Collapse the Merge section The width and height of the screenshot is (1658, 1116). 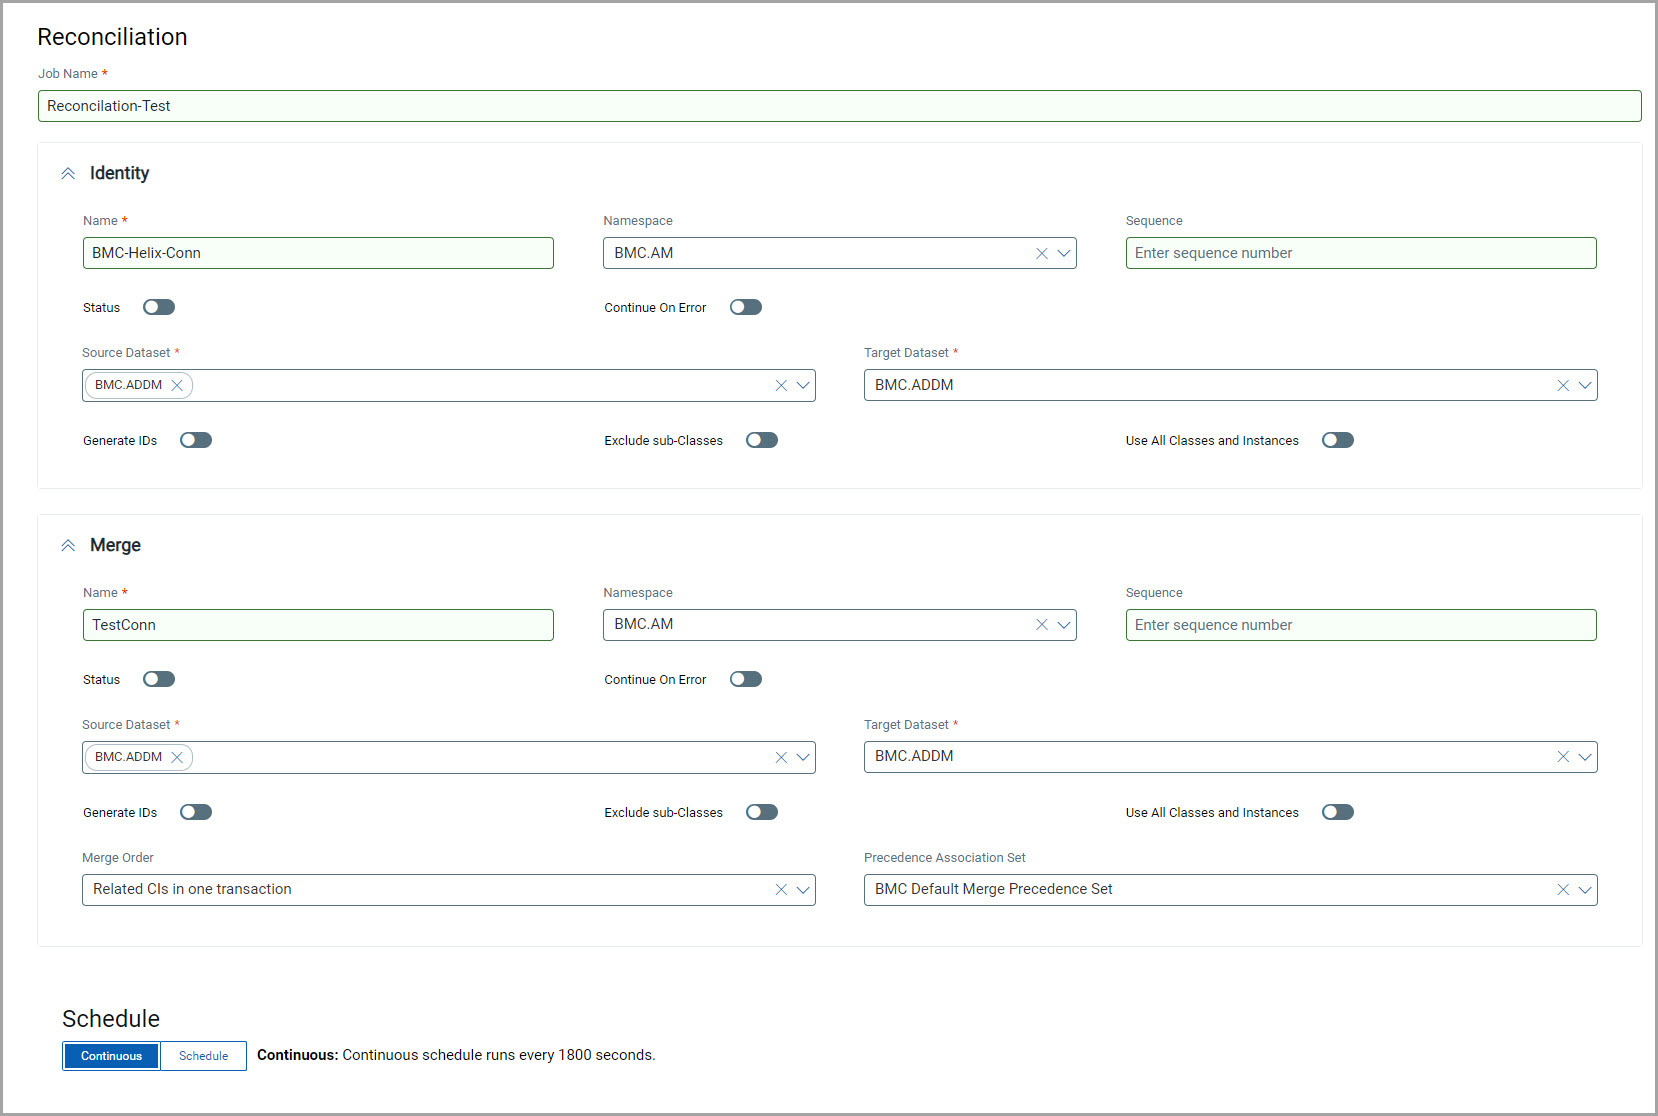pyautogui.click(x=68, y=546)
